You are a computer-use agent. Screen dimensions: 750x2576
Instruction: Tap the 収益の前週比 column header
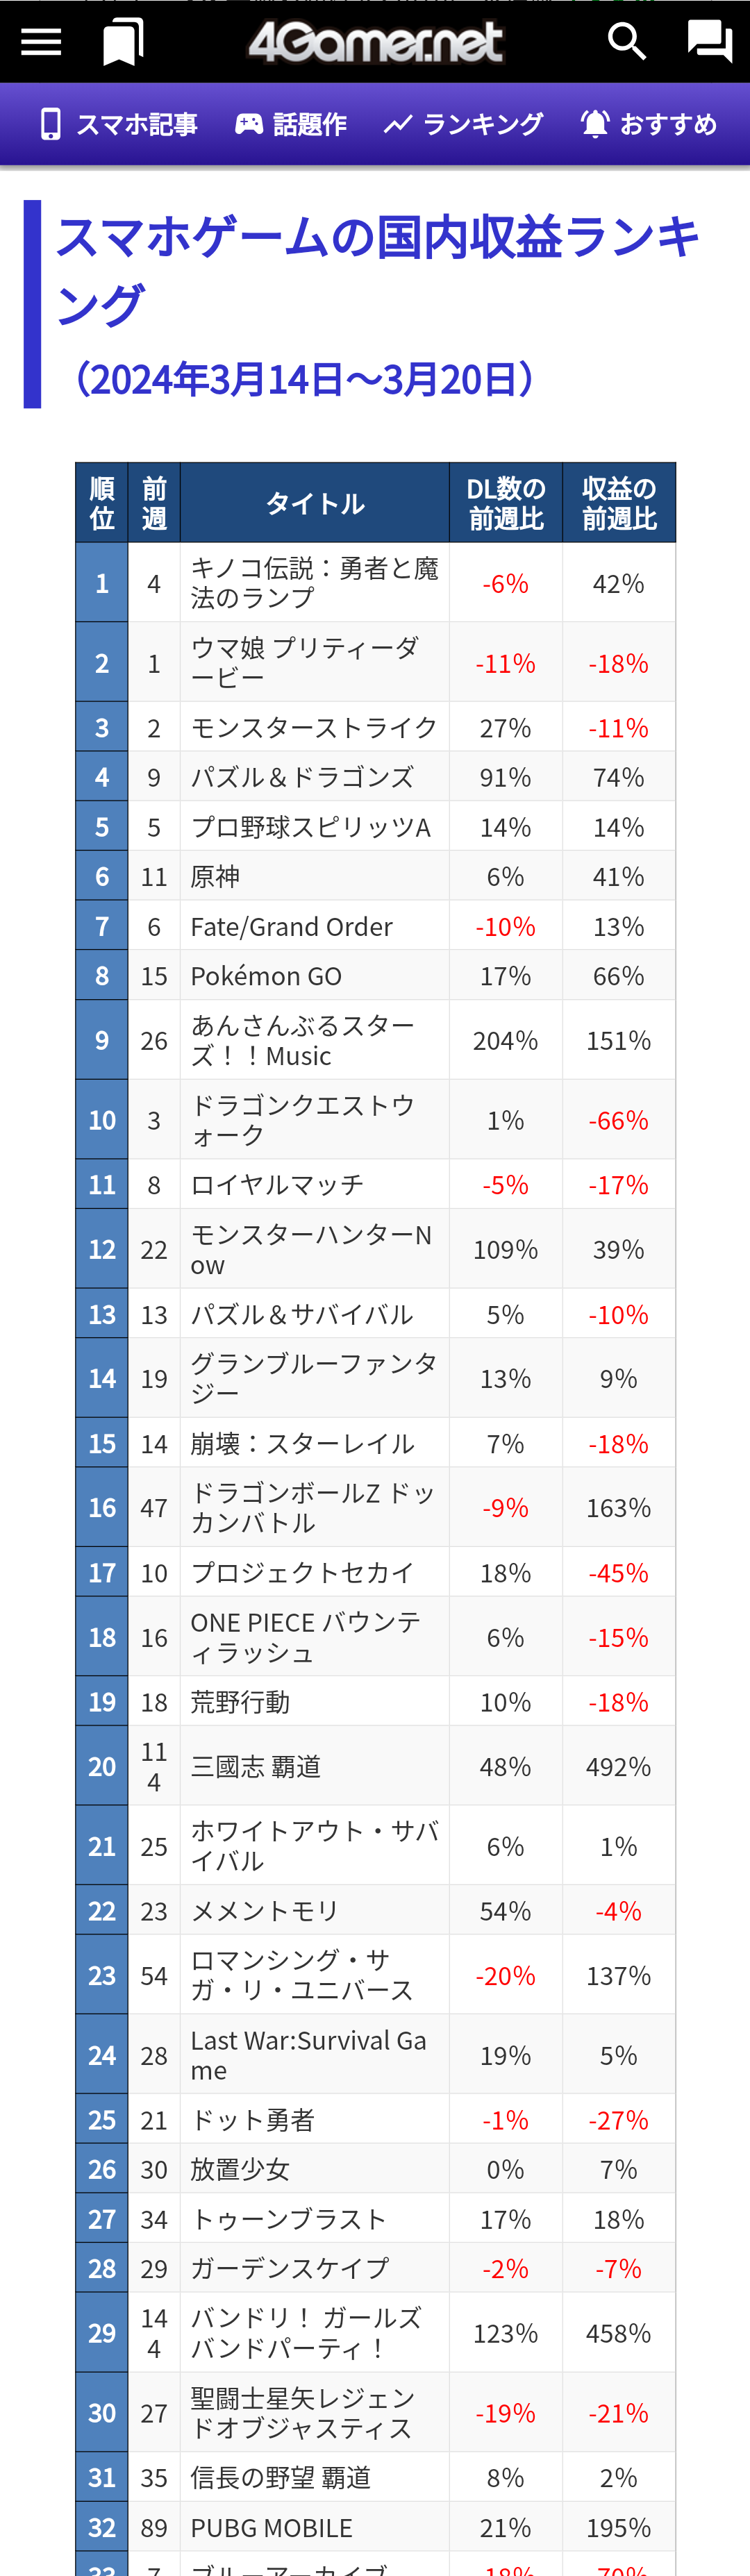[x=619, y=503]
